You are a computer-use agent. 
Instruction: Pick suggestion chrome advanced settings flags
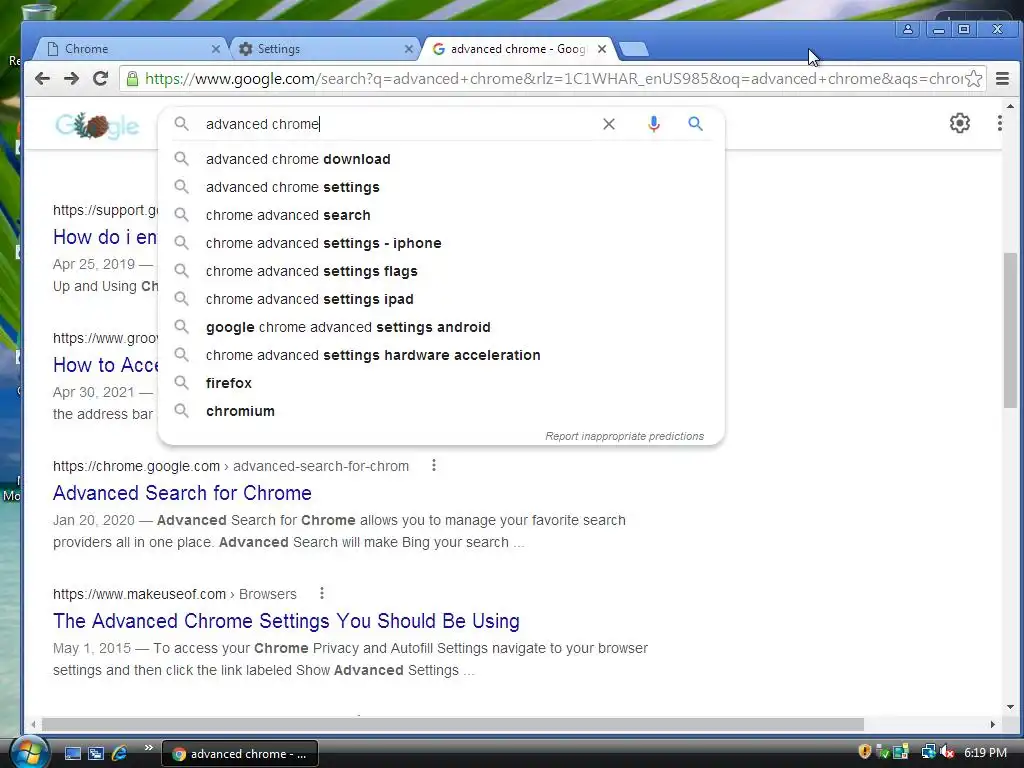(x=441, y=271)
